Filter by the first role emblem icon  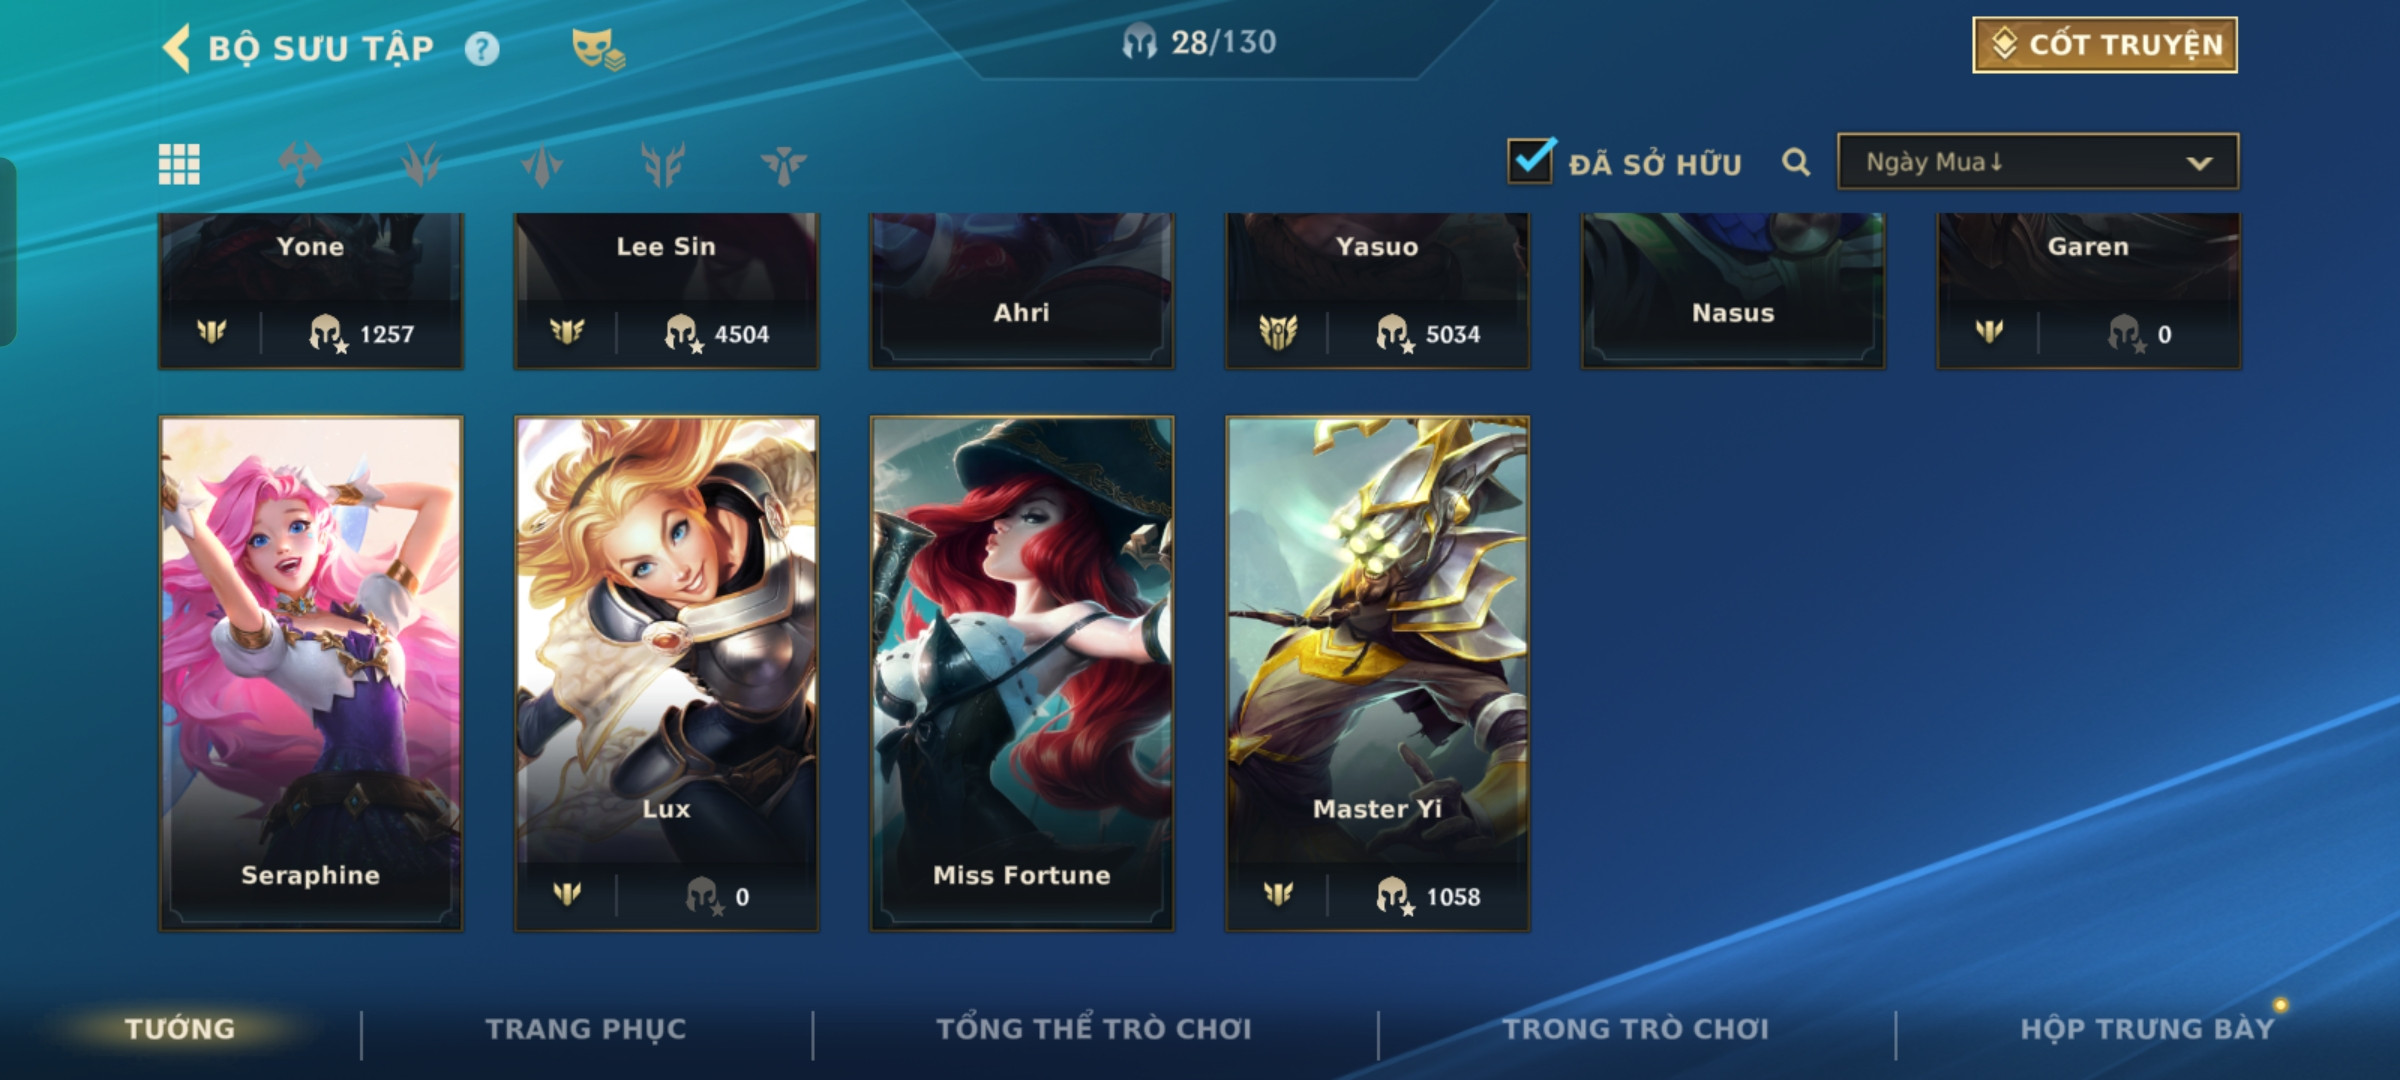[x=300, y=164]
